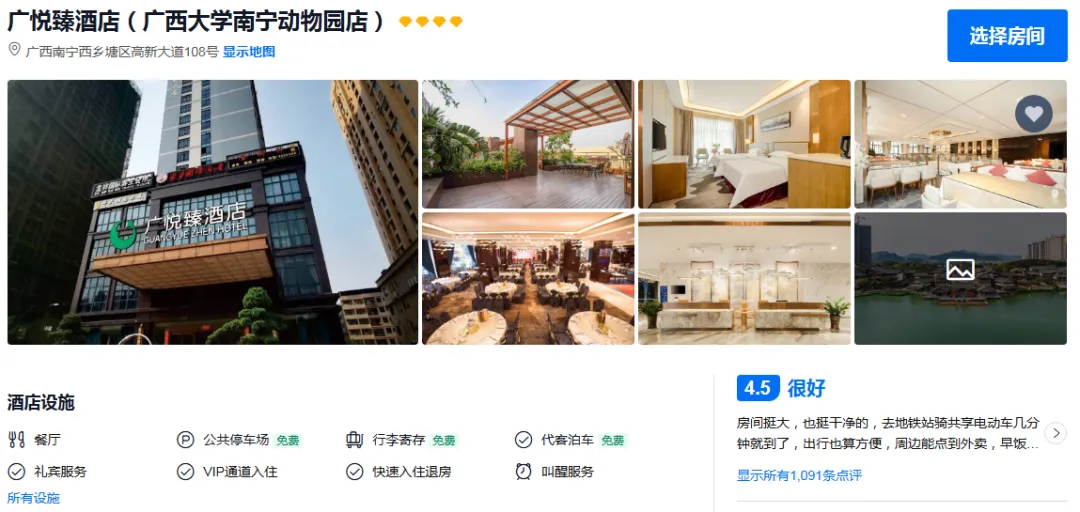Click the public parking P icon

click(185, 440)
